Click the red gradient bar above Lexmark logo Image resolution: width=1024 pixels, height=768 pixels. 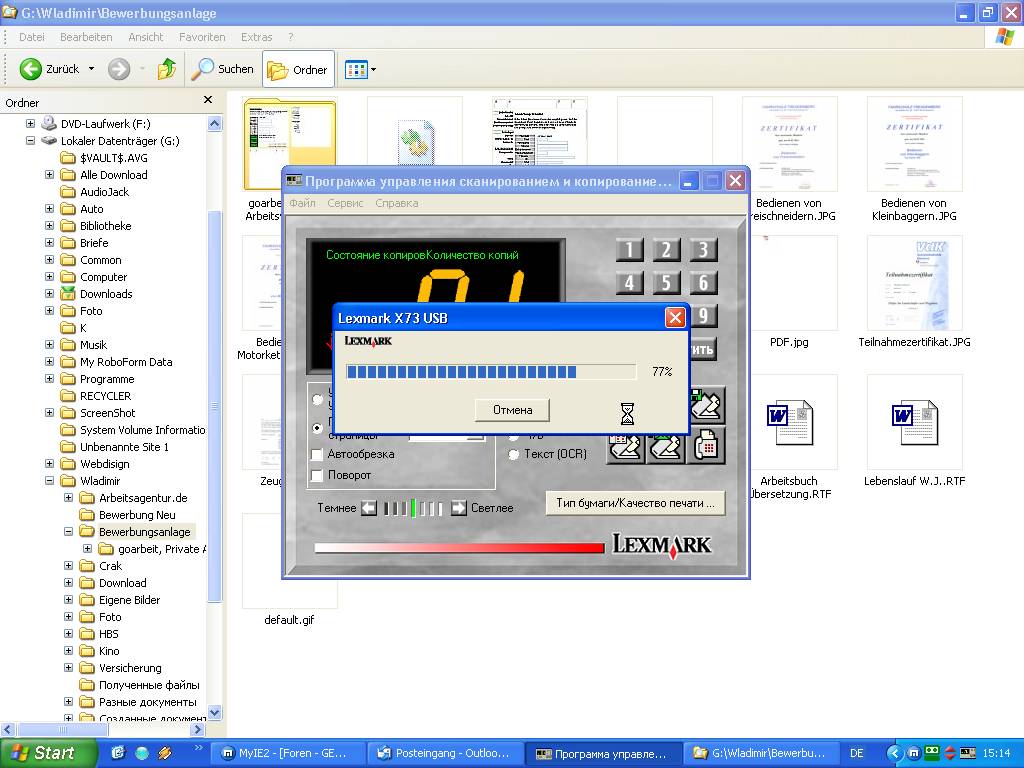point(459,548)
